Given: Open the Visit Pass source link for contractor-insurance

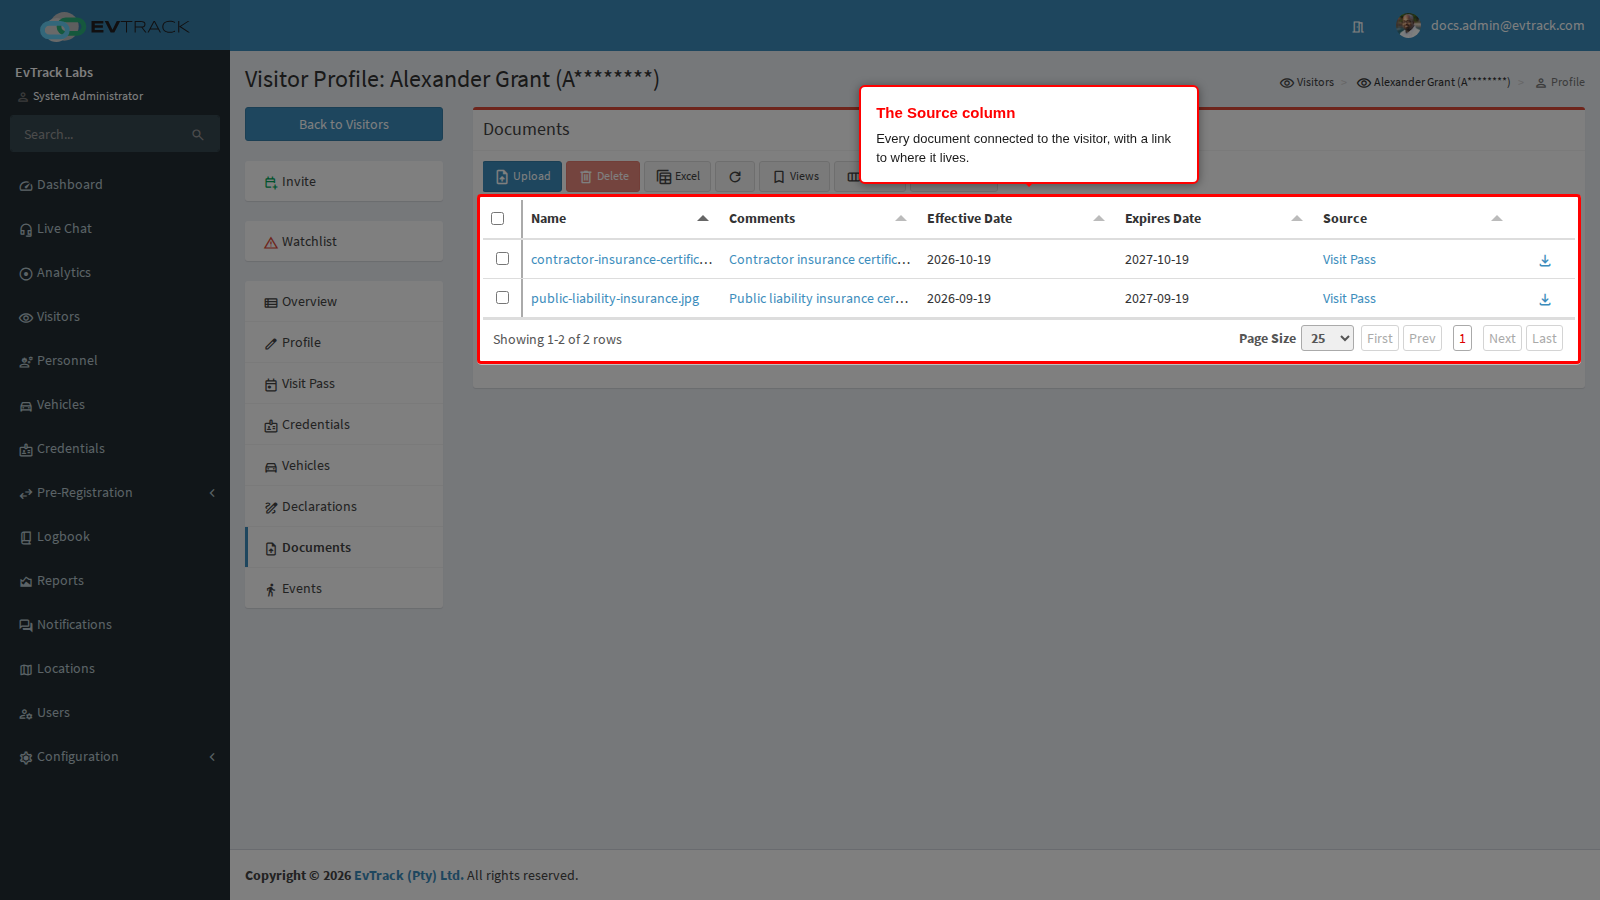Looking at the screenshot, I should pos(1349,260).
